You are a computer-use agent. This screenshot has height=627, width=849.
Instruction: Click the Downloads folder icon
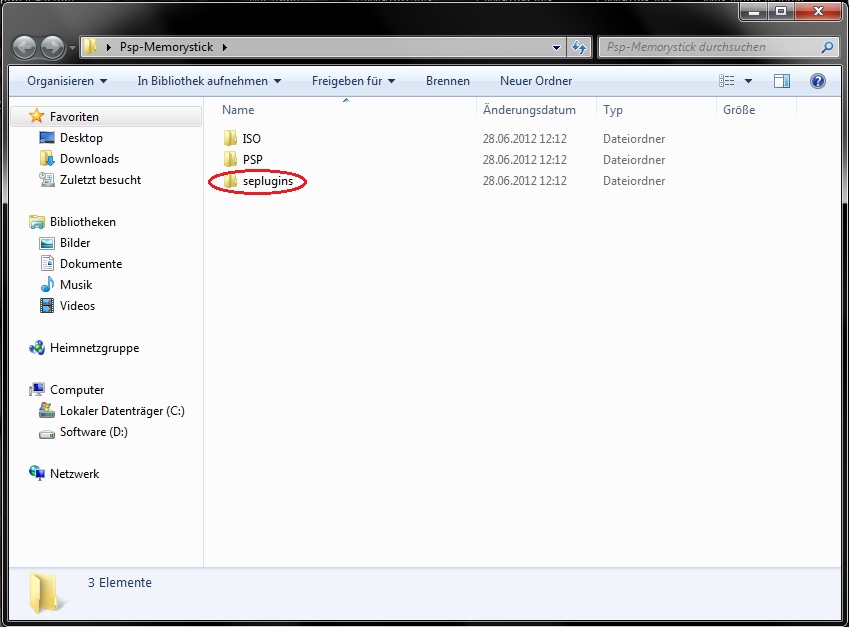47,159
